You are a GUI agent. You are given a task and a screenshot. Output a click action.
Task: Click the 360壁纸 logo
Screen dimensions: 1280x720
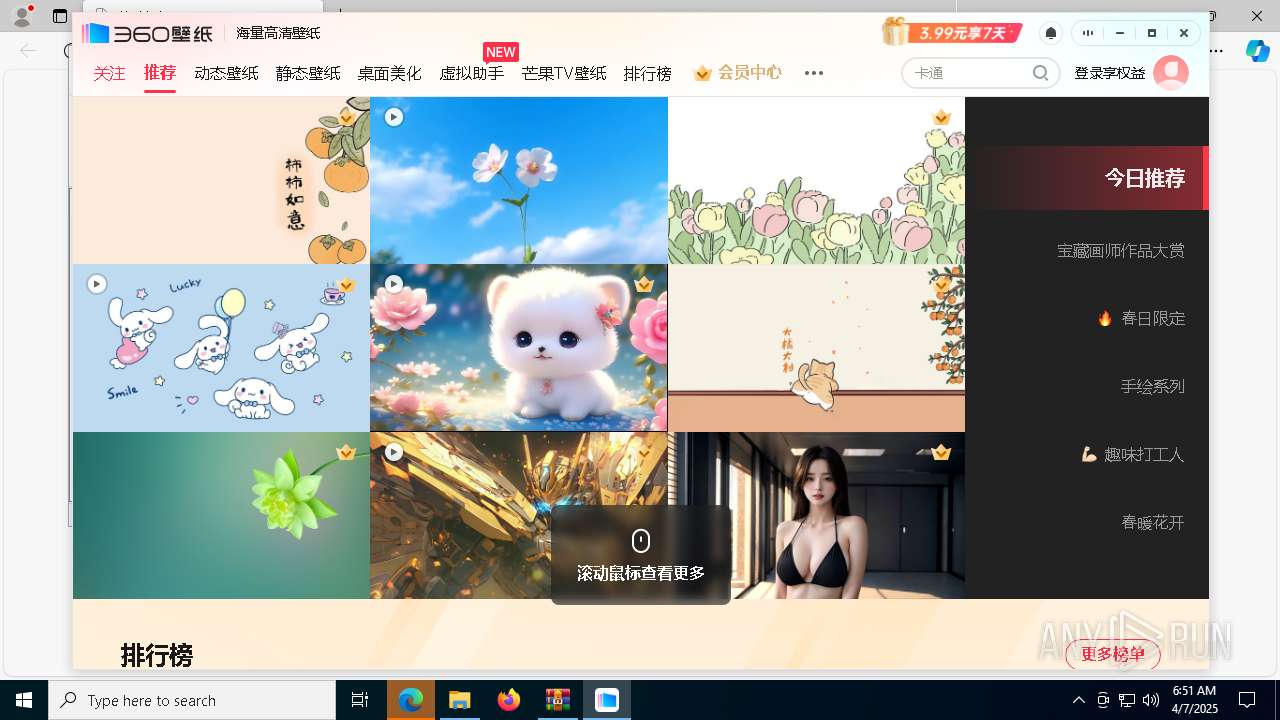click(x=148, y=33)
